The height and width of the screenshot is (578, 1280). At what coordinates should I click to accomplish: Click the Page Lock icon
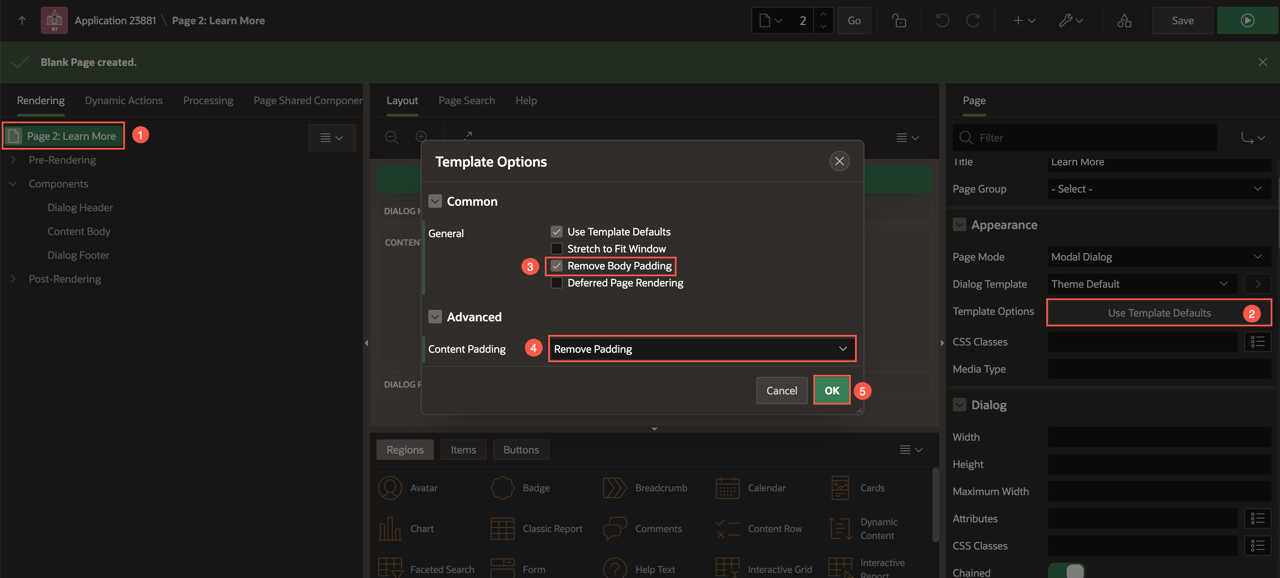899,20
